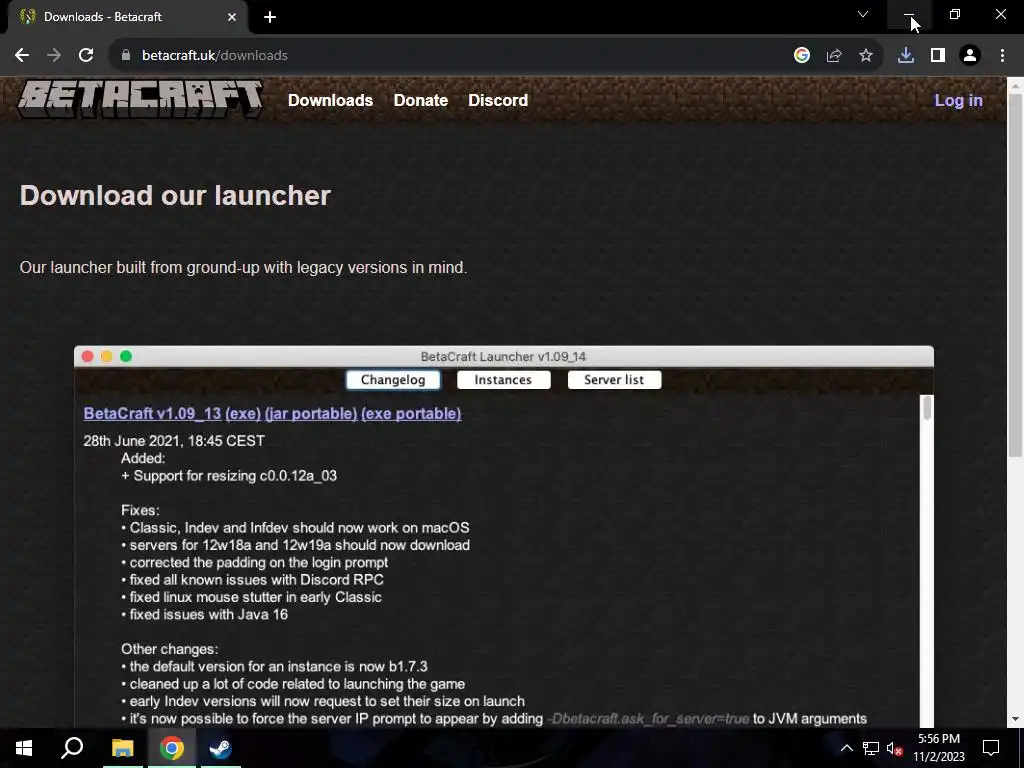
Task: Click the Betacraft logo
Action: tap(140, 100)
